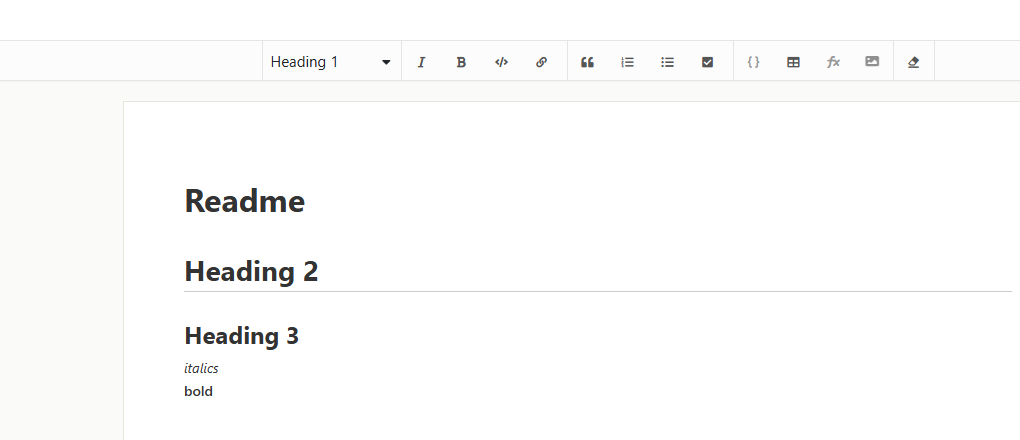Insert a checkbox task list
The width and height of the screenshot is (1020, 440).
[x=708, y=62]
